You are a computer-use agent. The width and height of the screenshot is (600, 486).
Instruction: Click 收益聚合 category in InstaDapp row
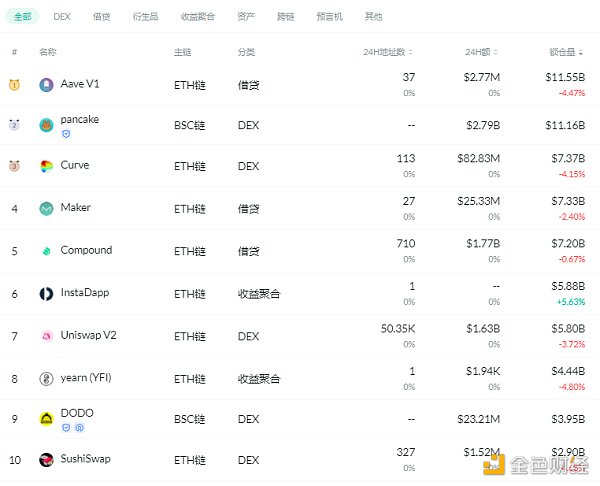tap(259, 294)
